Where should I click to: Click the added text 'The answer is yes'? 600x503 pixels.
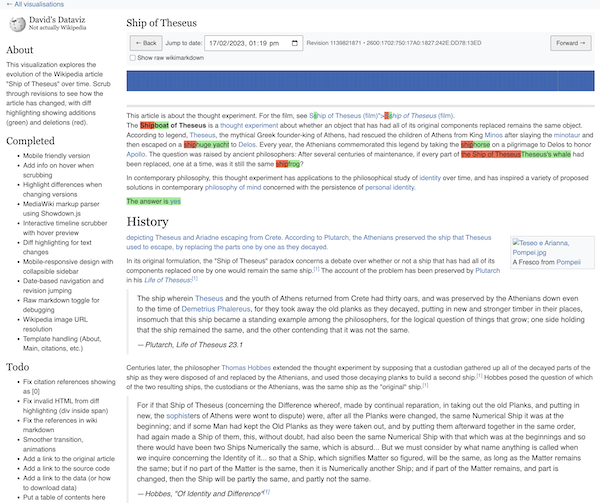pos(153,201)
